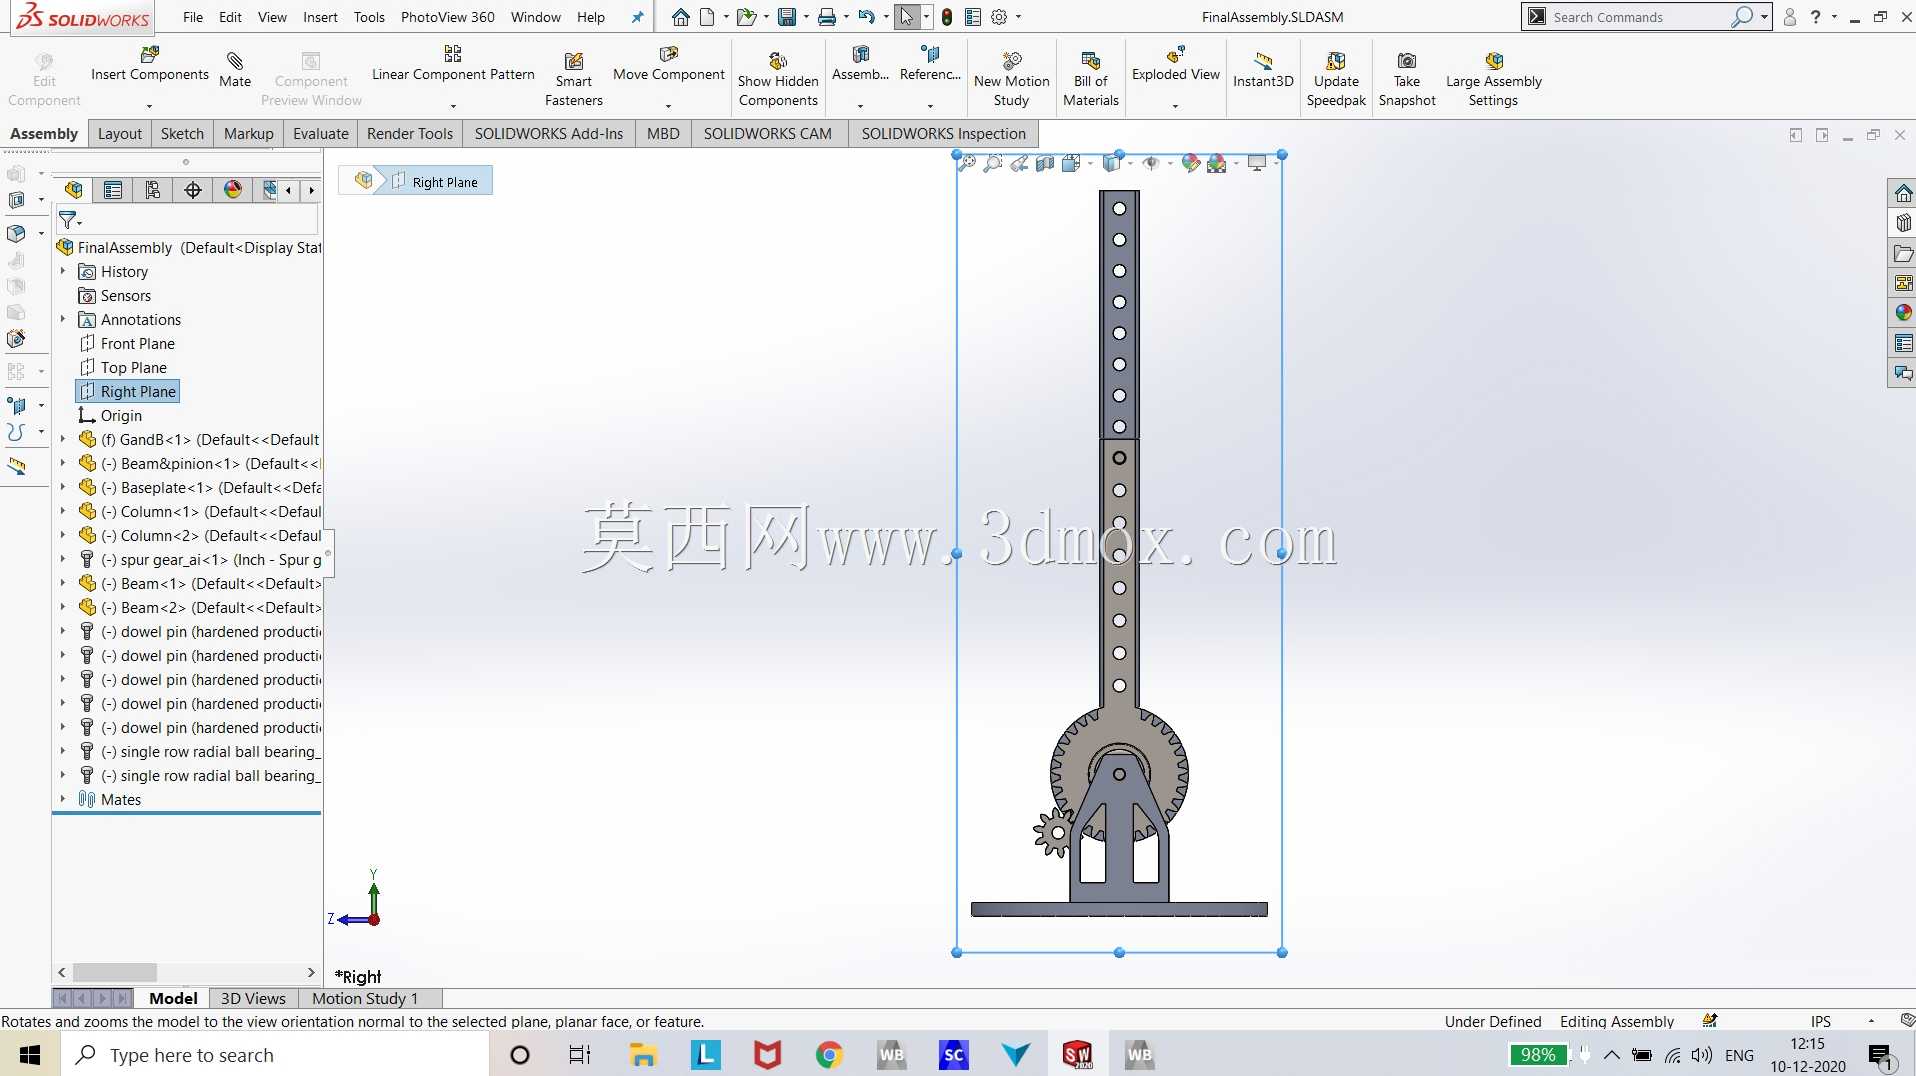Open the DisplayManager color ball tab
Image resolution: width=1916 pixels, height=1076 pixels.
pyautogui.click(x=233, y=190)
